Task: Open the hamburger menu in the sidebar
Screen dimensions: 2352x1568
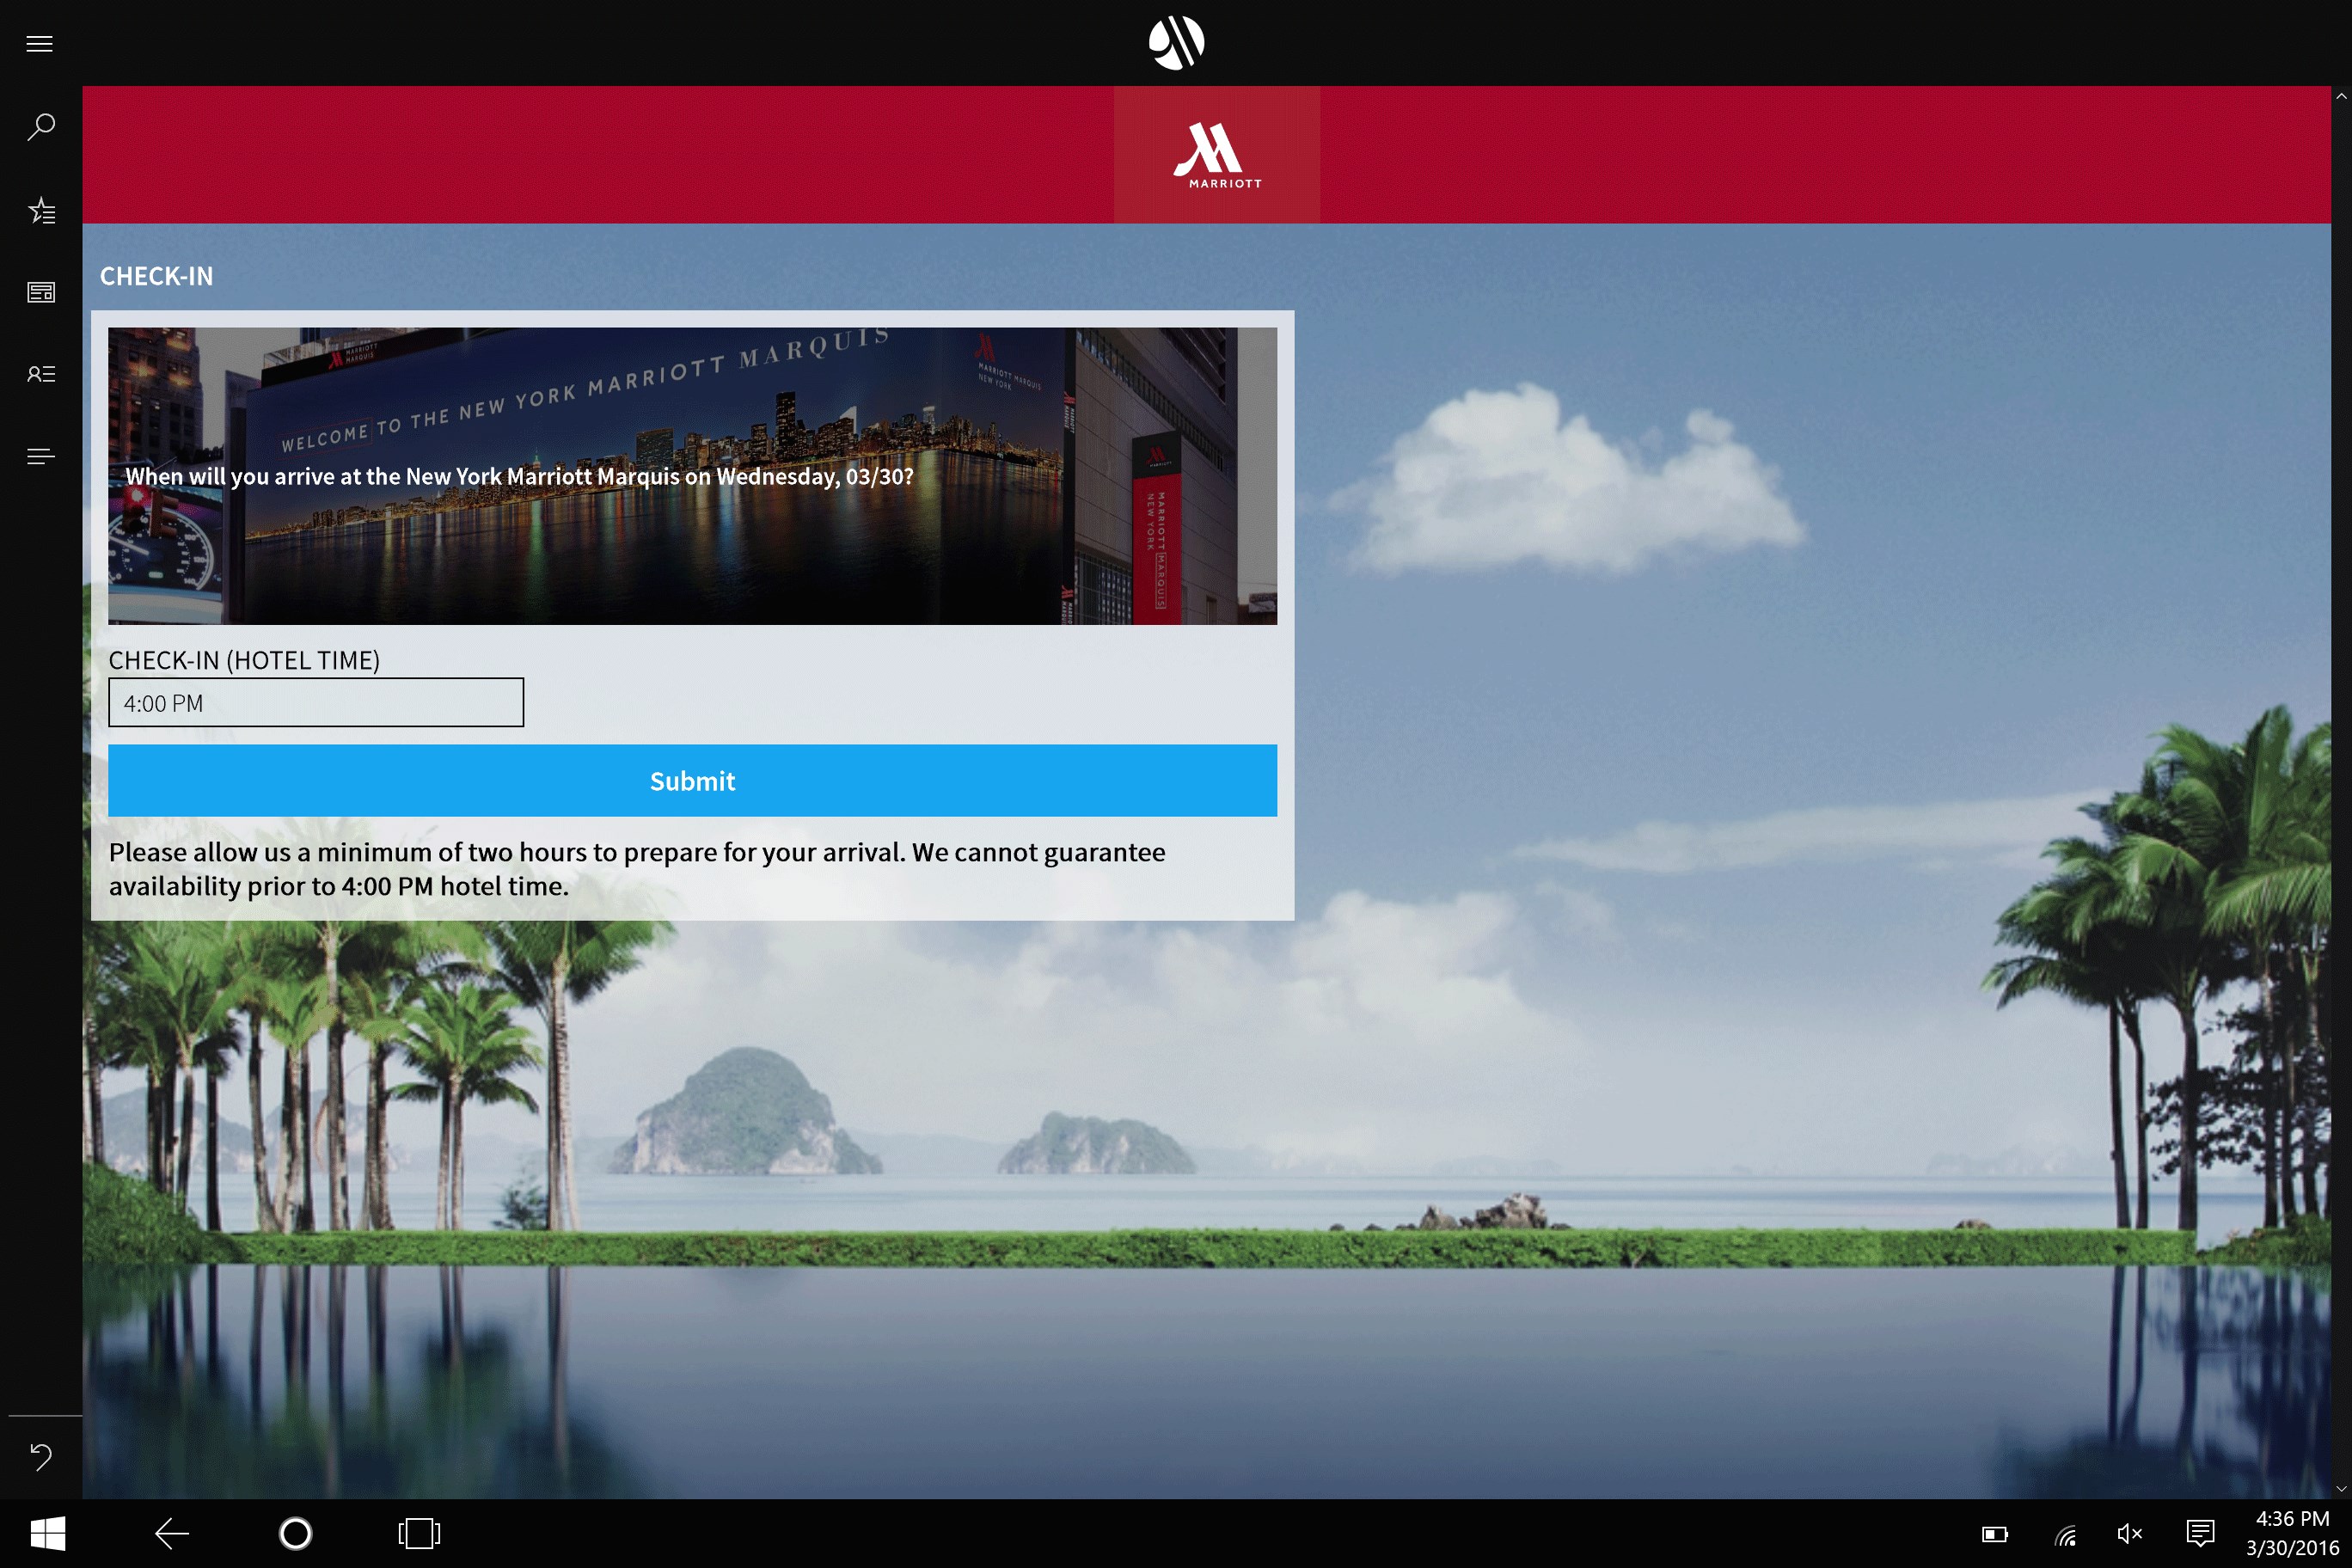Action: pos(40,43)
